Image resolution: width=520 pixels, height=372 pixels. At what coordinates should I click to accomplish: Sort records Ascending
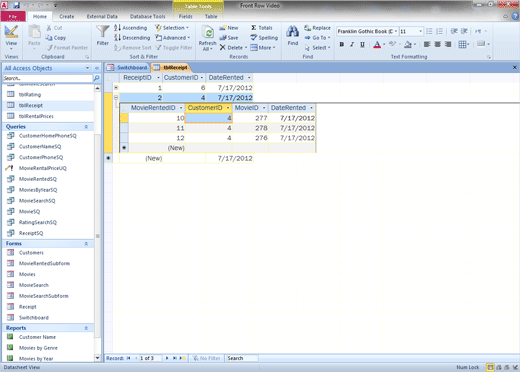coord(131,28)
